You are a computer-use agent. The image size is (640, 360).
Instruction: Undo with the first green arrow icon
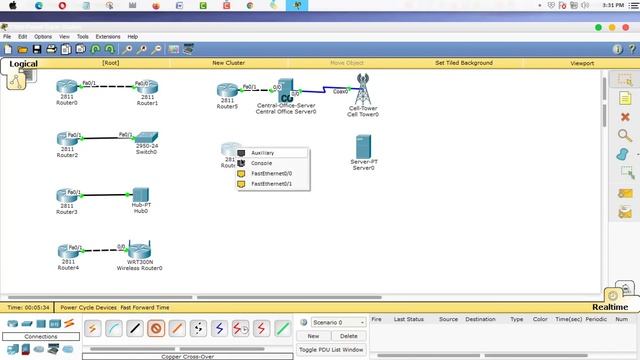(95, 49)
